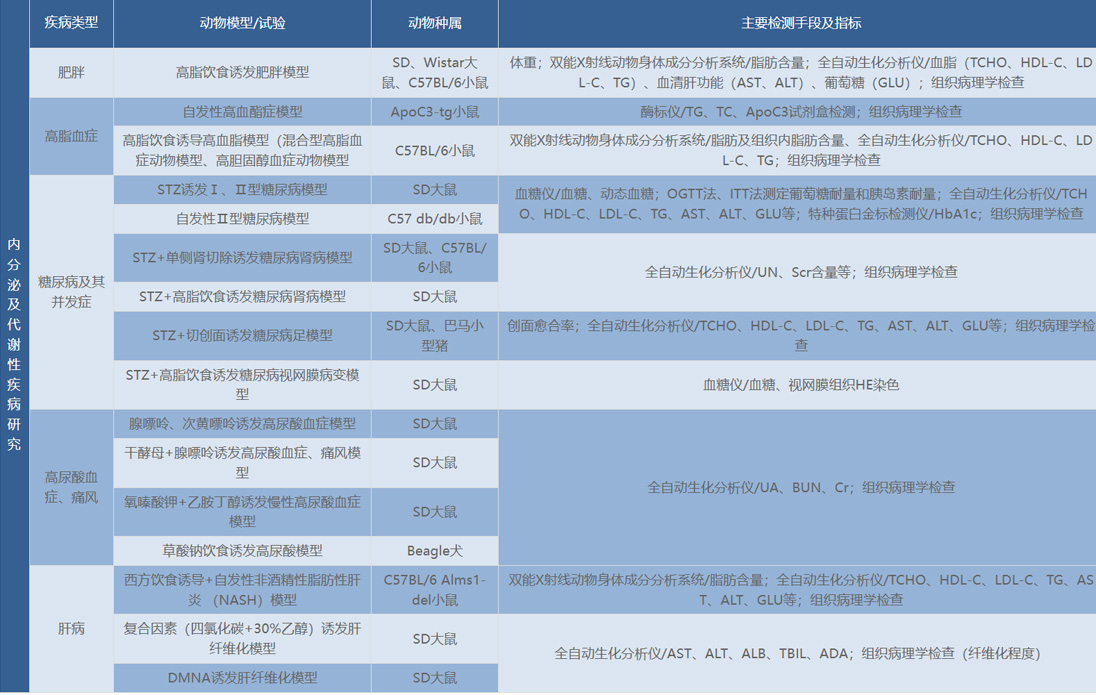
Task: Click the 高脂饮食诱发肥胖模型 cell
Action: point(242,72)
